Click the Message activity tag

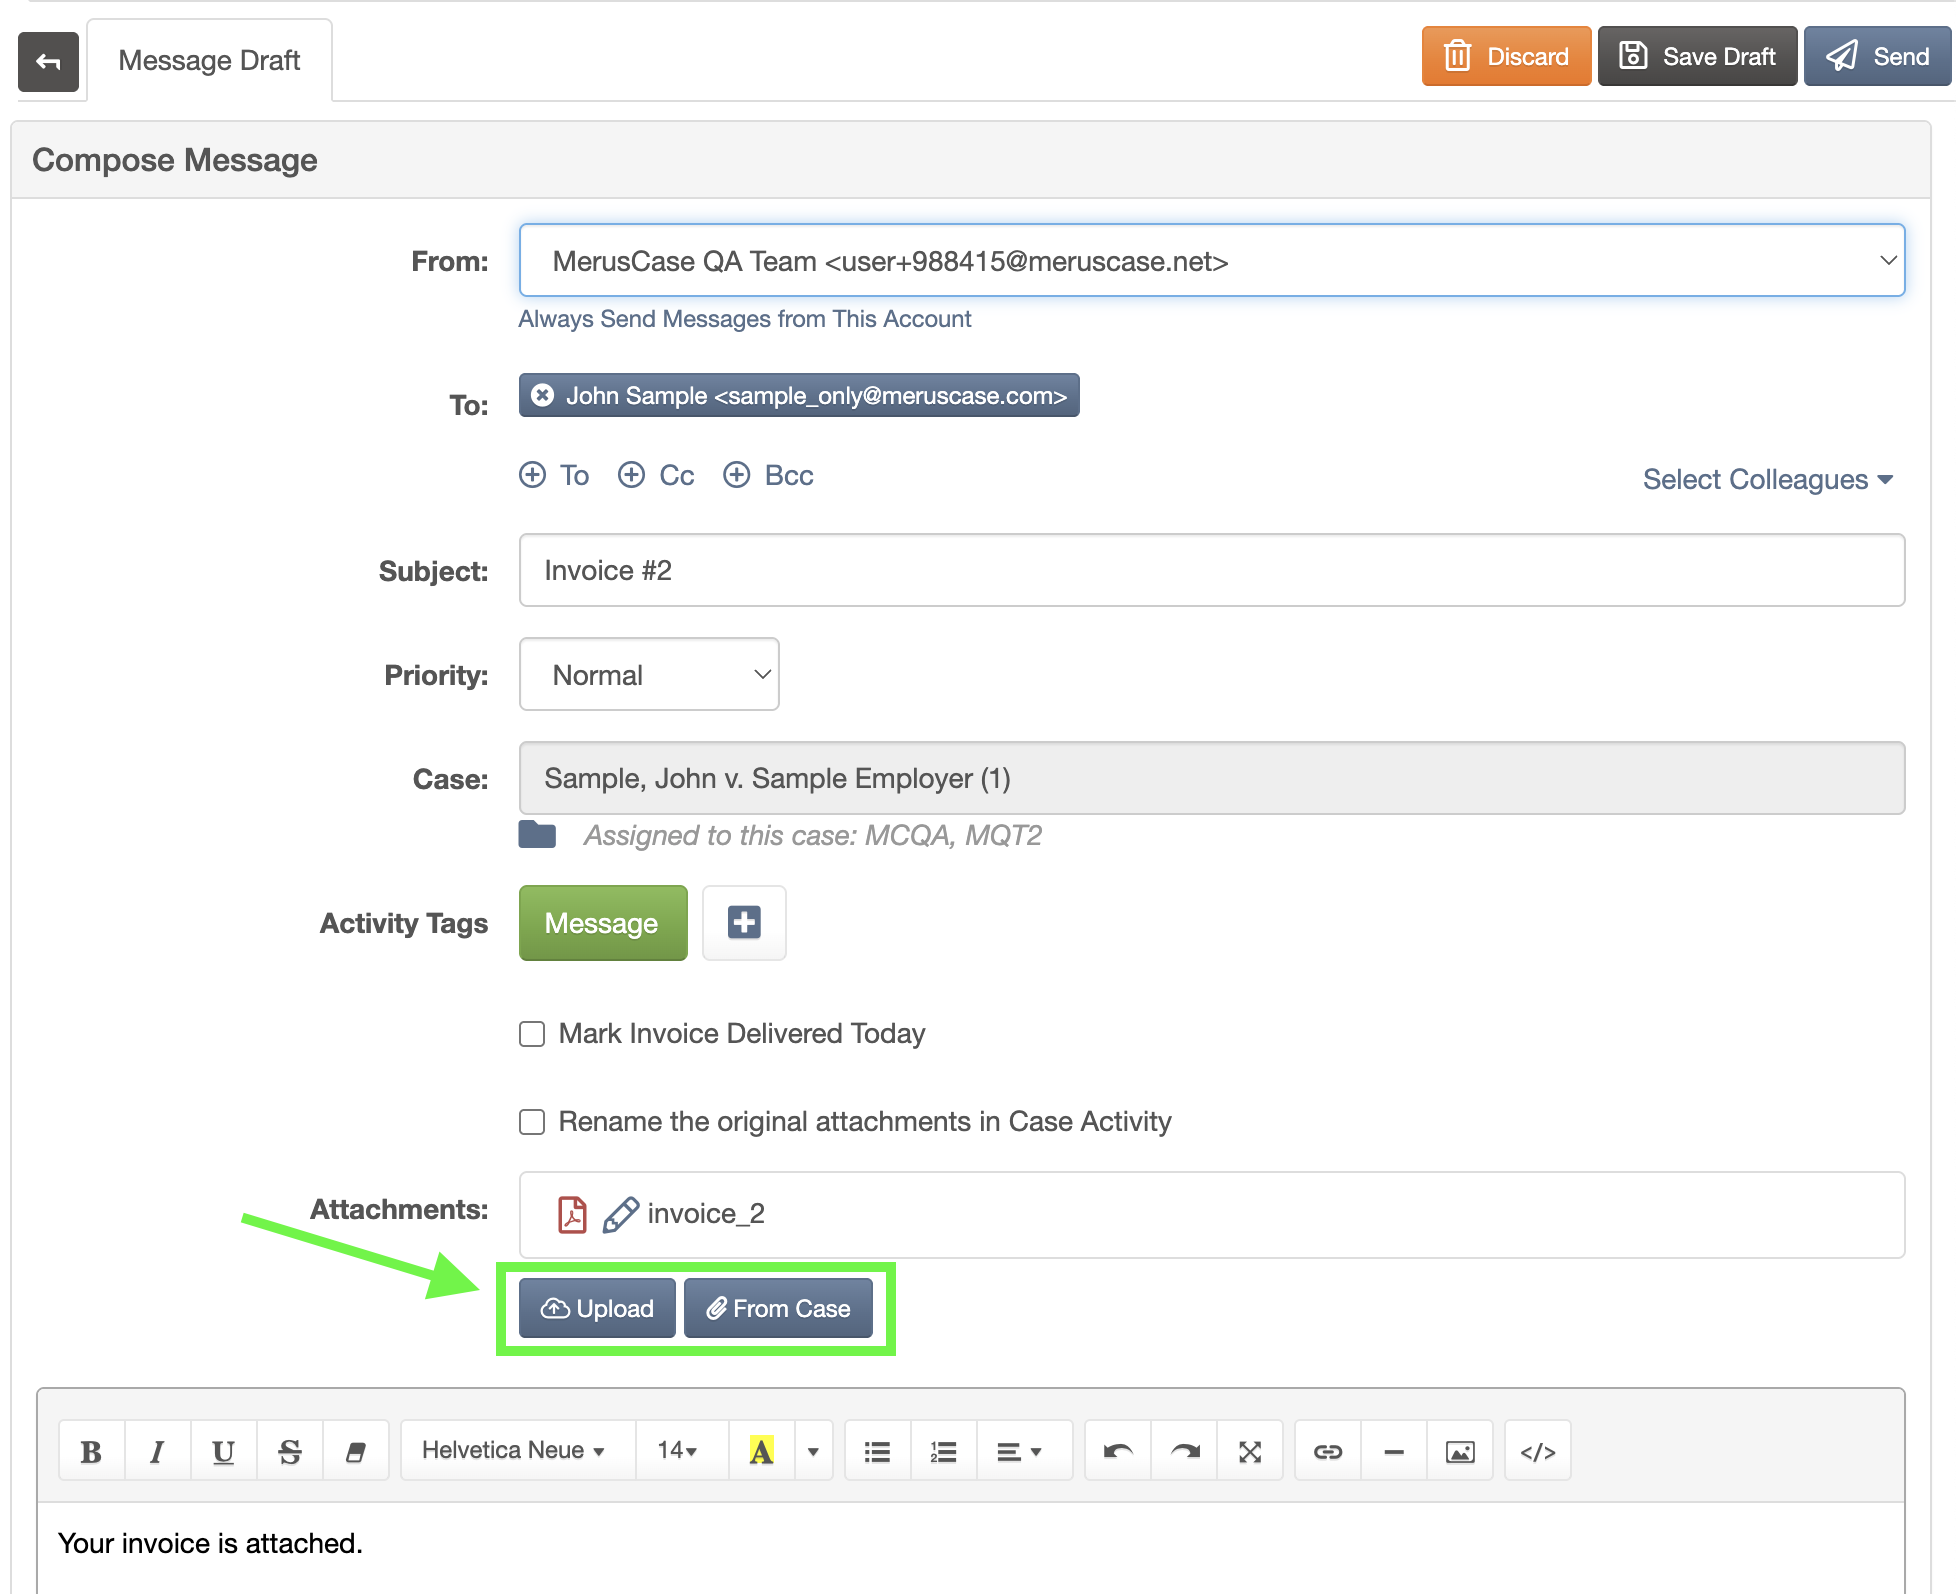[603, 923]
